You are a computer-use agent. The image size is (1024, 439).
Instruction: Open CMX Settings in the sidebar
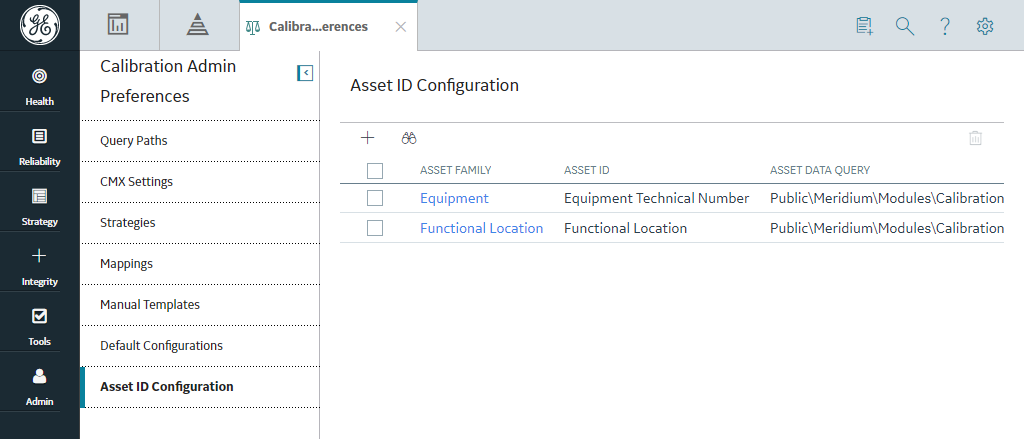click(200, 182)
